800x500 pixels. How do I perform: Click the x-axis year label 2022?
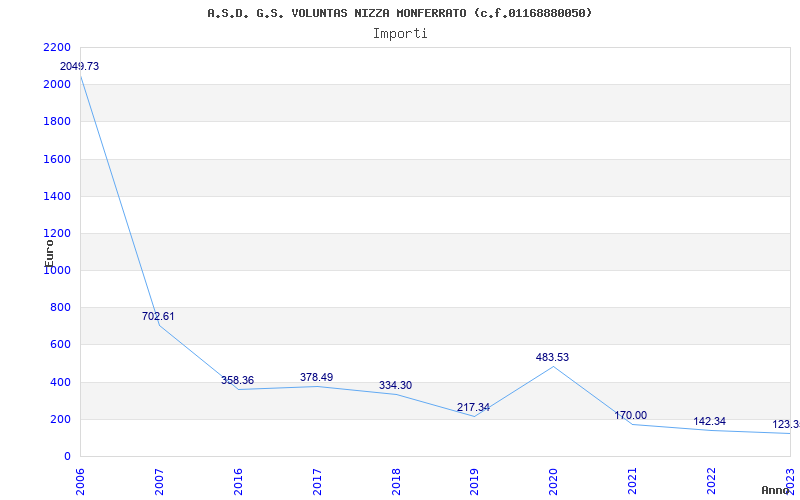click(x=711, y=482)
